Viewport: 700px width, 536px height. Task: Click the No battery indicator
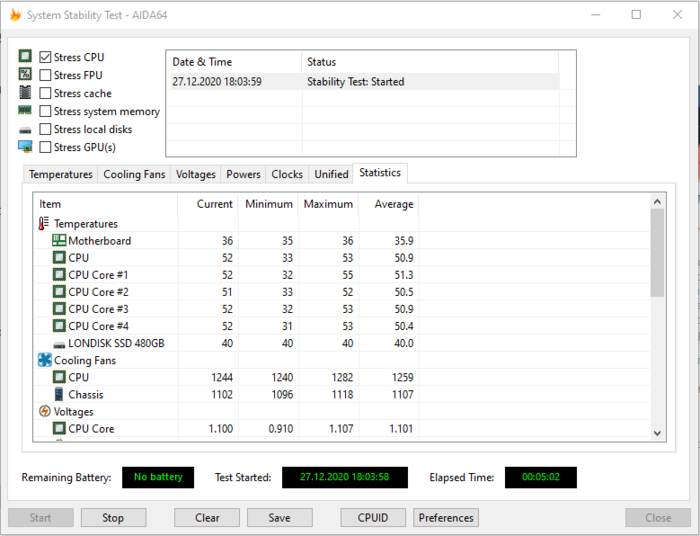coord(158,477)
